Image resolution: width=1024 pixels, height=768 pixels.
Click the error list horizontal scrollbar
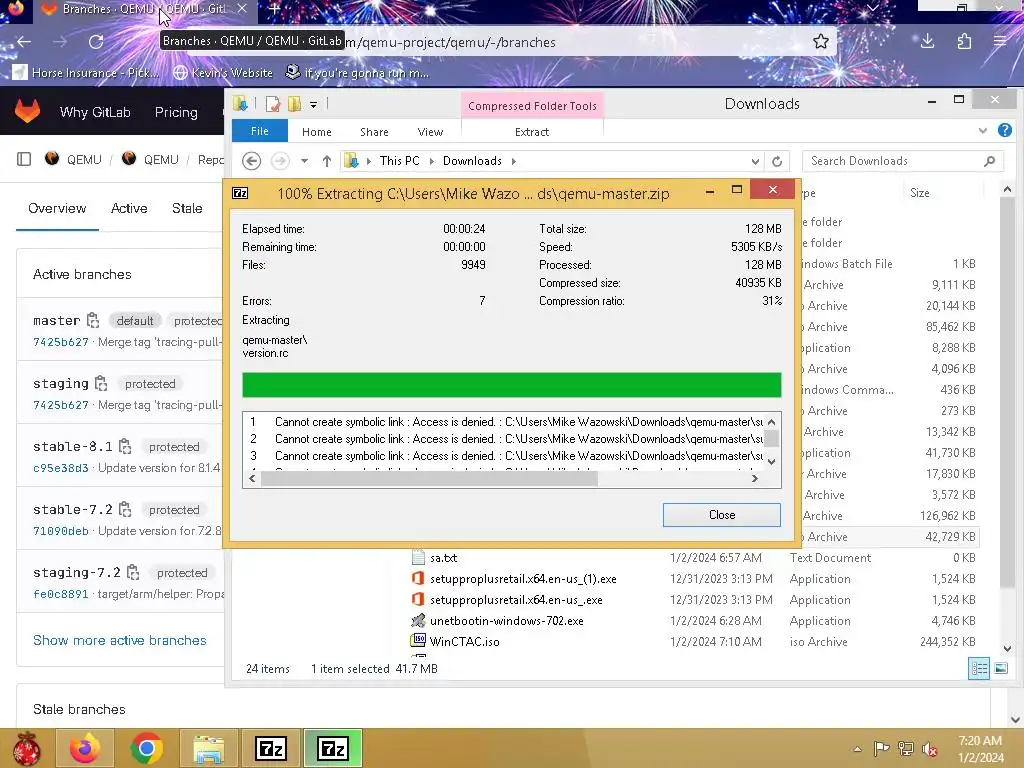click(x=429, y=478)
